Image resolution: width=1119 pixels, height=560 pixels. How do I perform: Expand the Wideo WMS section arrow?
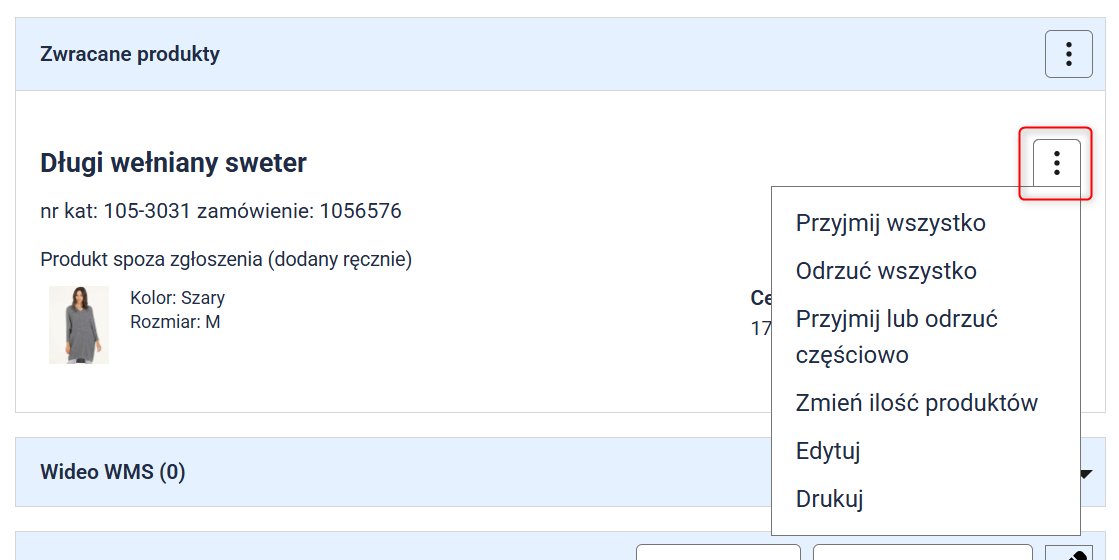coord(1086,473)
